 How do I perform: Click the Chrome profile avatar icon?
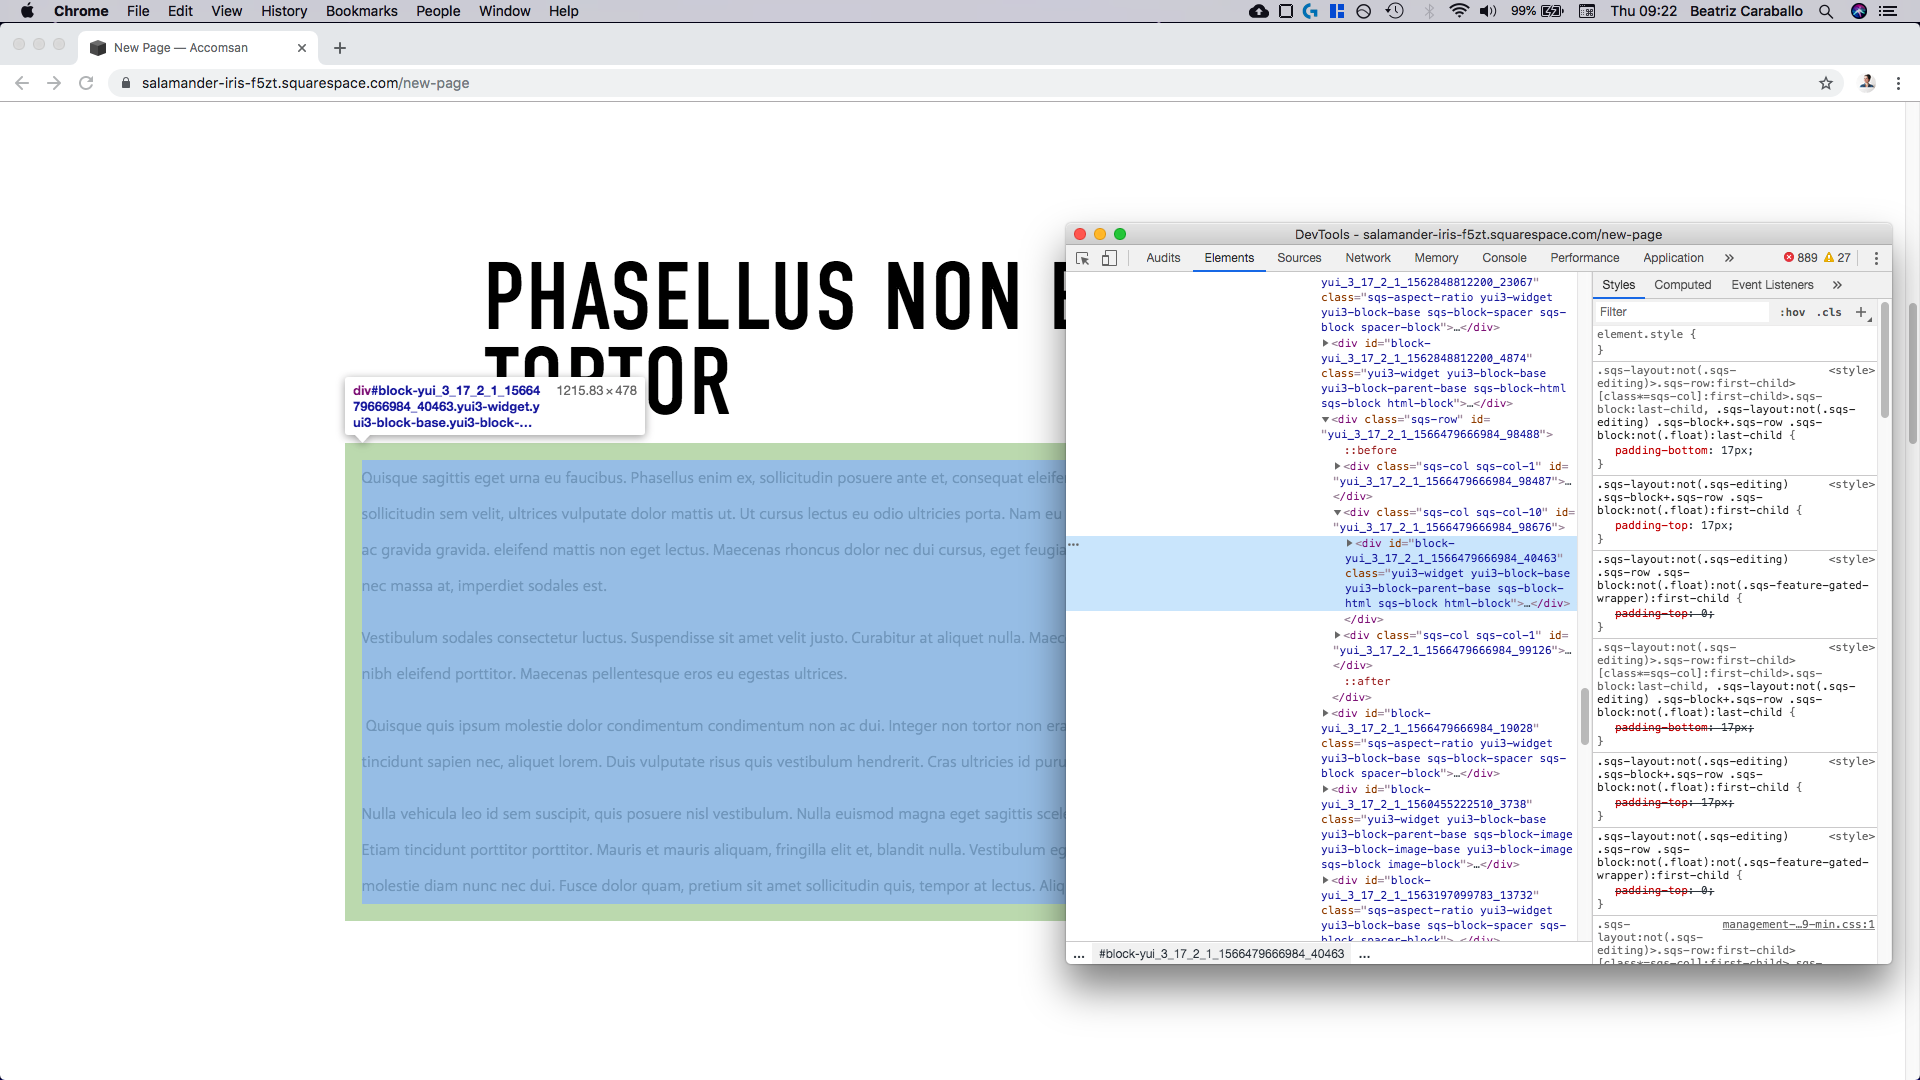(1868, 83)
